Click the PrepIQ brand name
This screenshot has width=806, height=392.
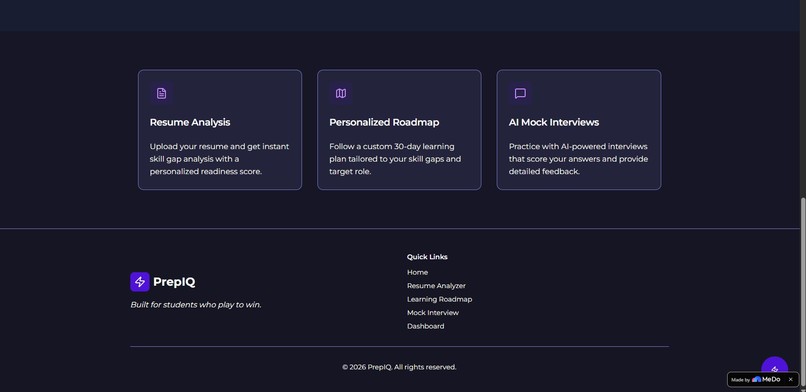click(174, 282)
